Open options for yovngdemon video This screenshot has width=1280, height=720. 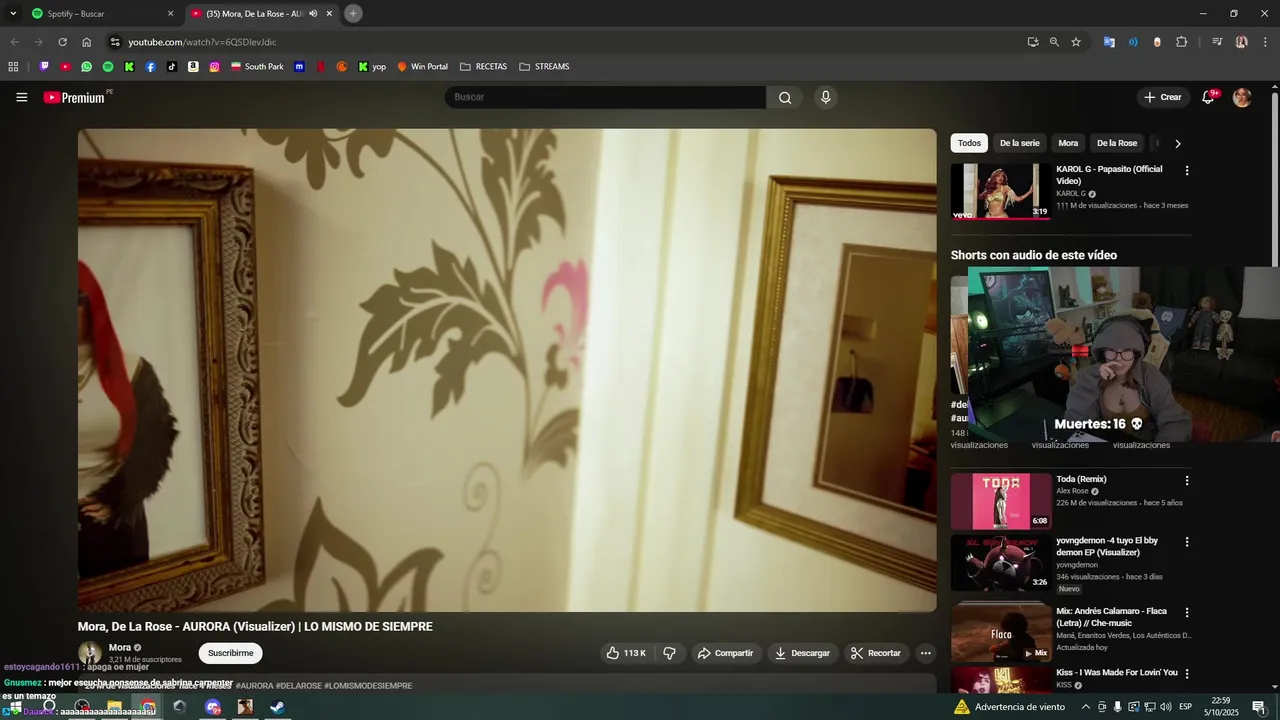pyautogui.click(x=1187, y=542)
